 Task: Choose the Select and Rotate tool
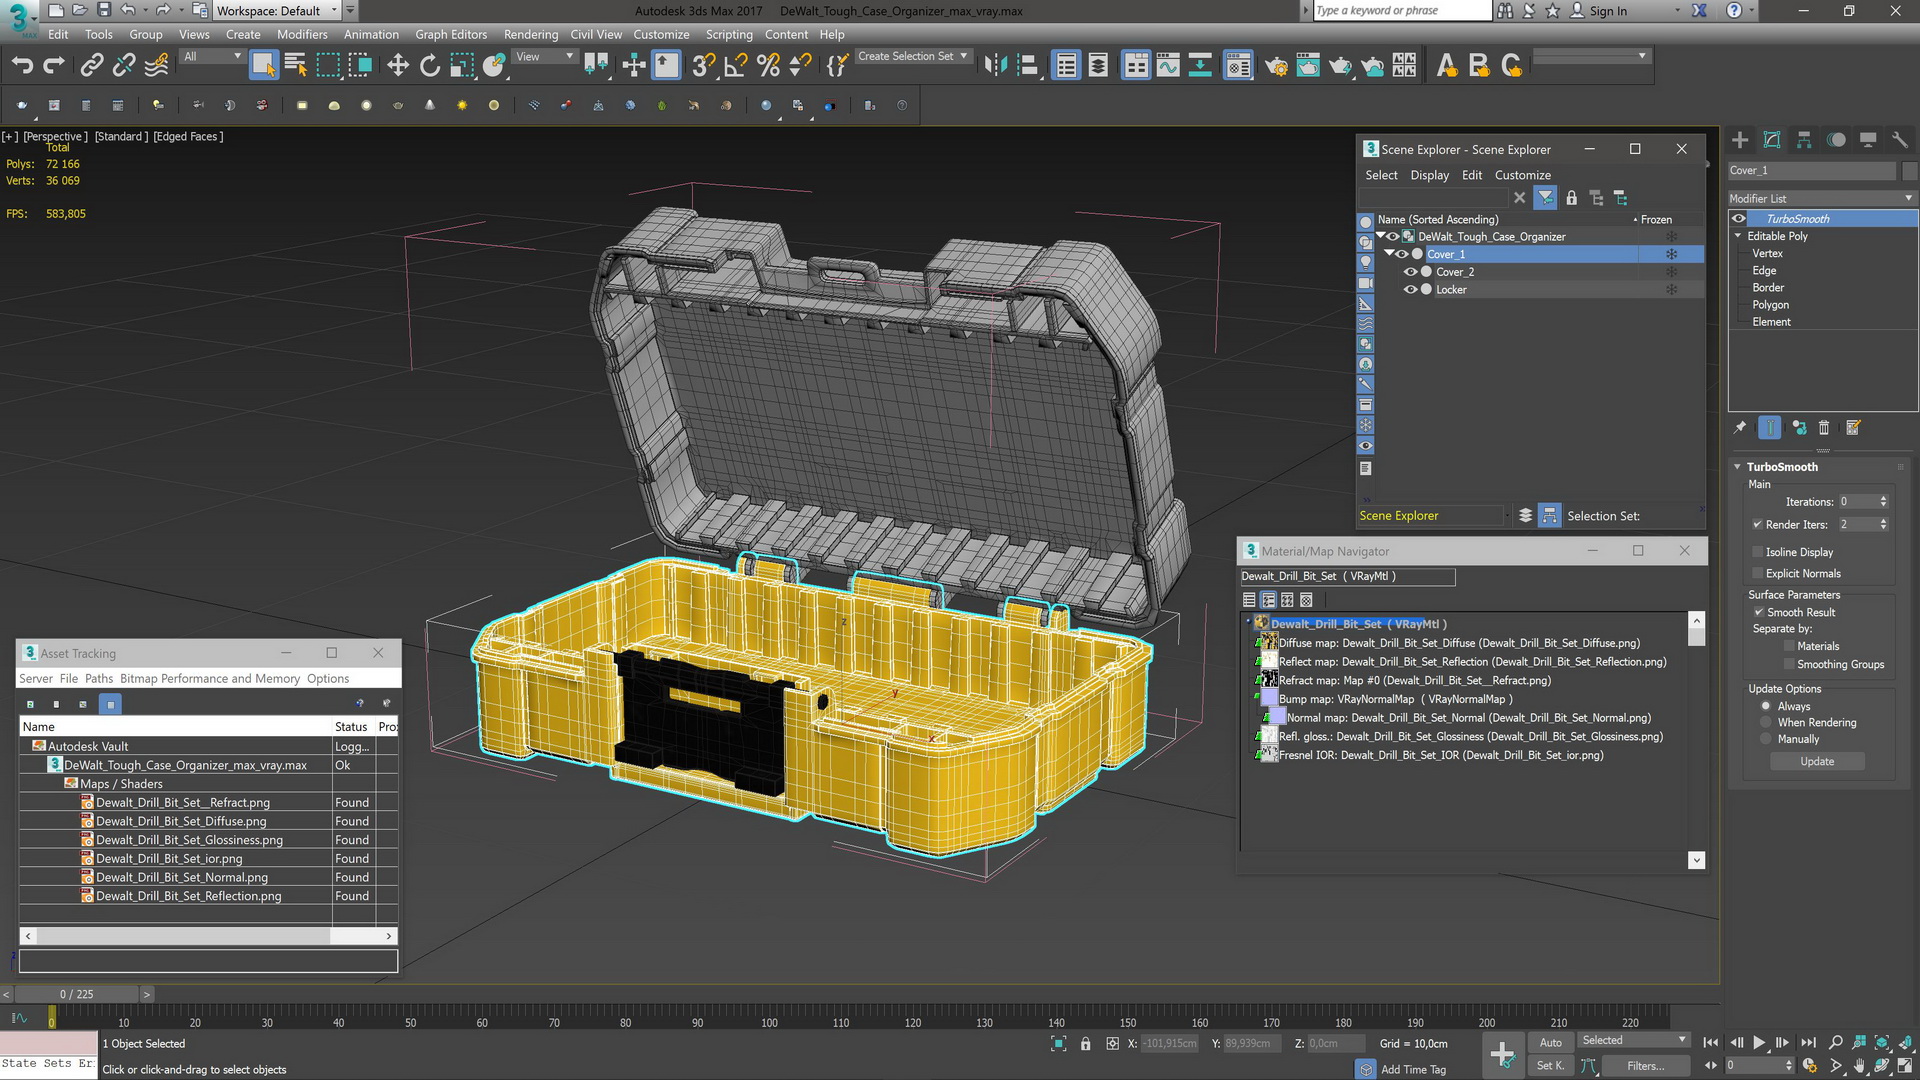pos(430,66)
